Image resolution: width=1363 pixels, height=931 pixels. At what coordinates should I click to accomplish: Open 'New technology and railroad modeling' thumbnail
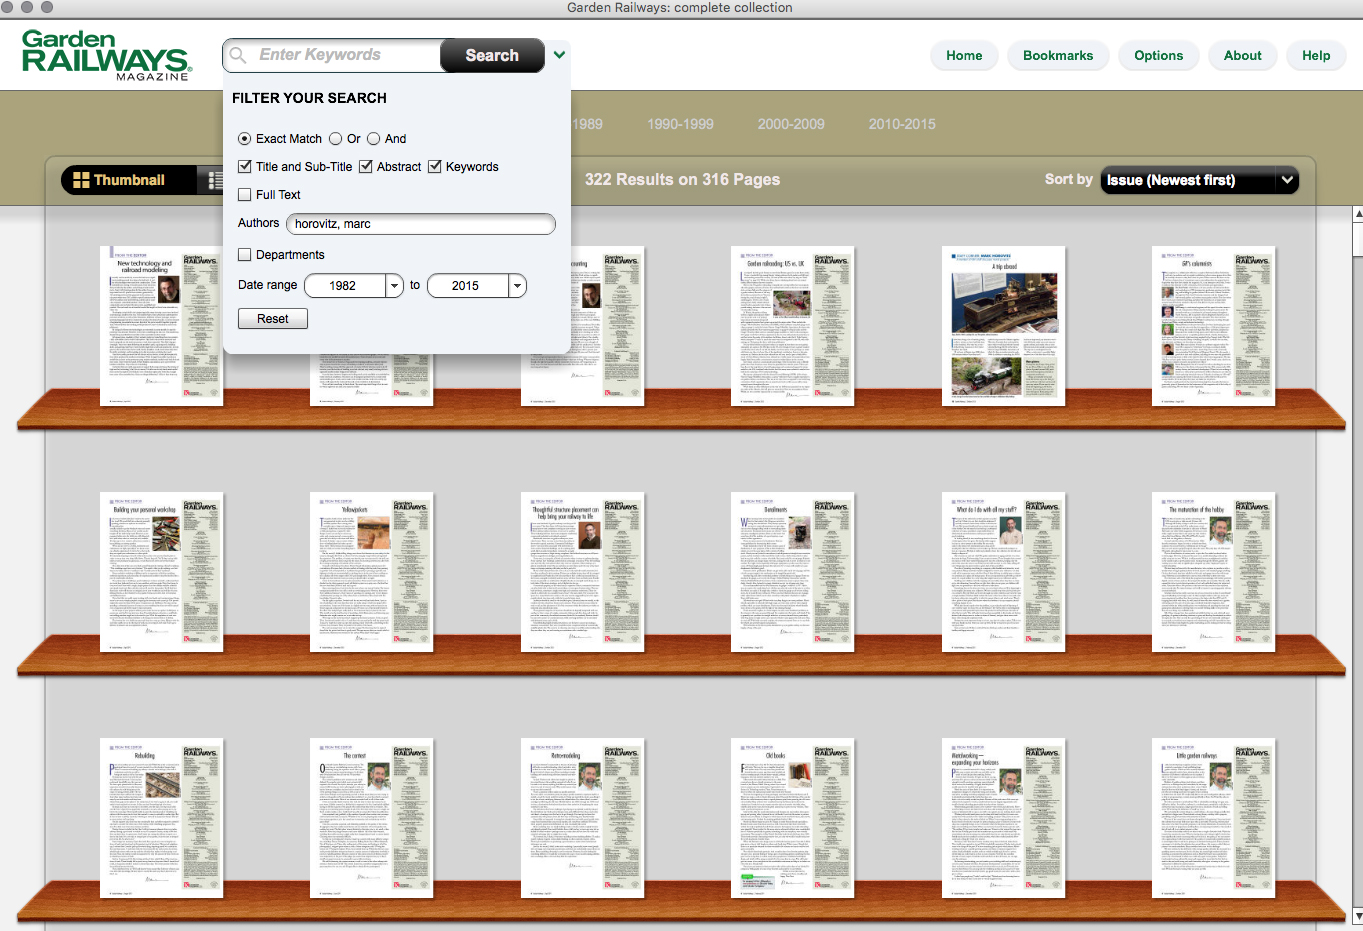(161, 326)
